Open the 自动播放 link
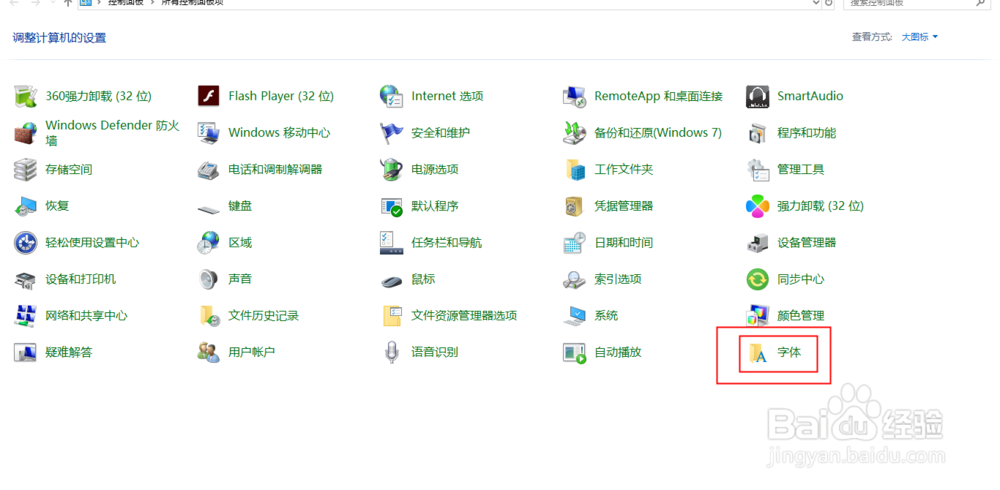 coord(617,352)
